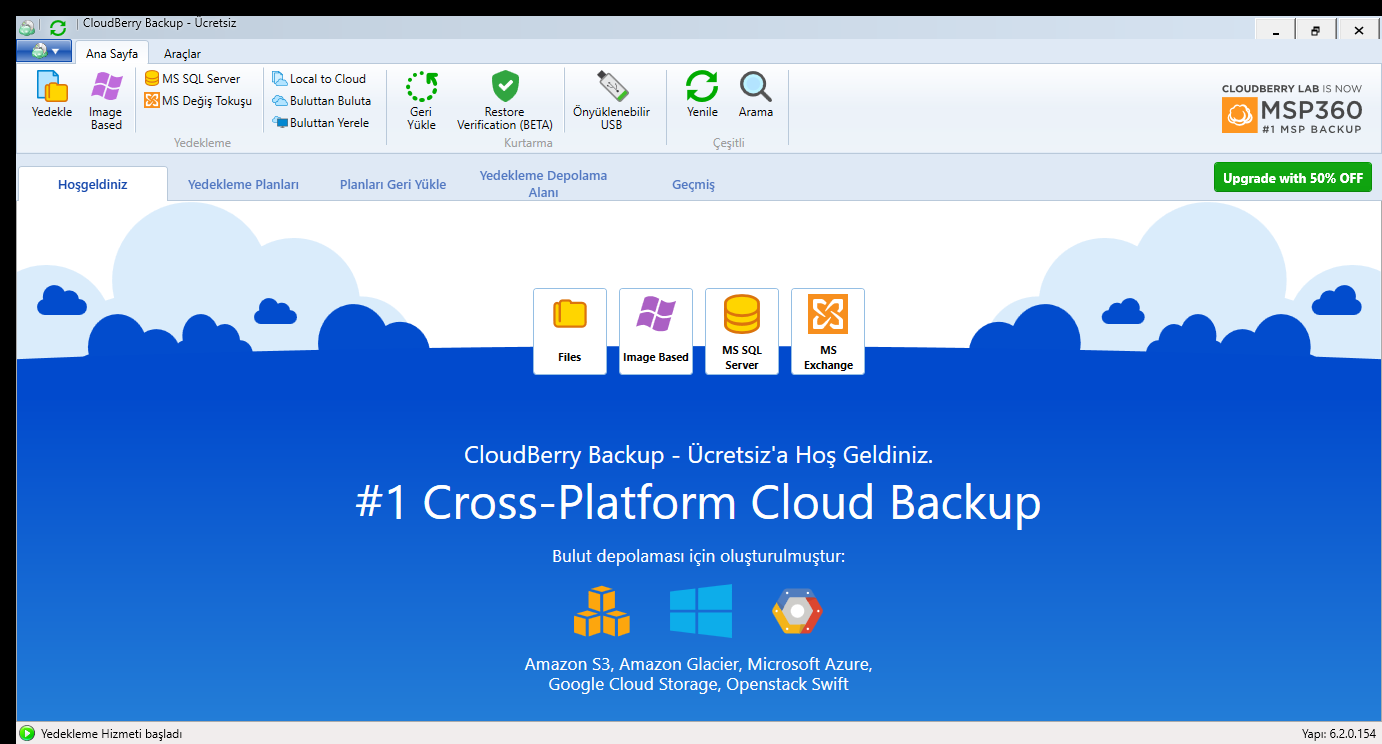
Task: Click quick access refresh icon in title bar
Action: 58,28
